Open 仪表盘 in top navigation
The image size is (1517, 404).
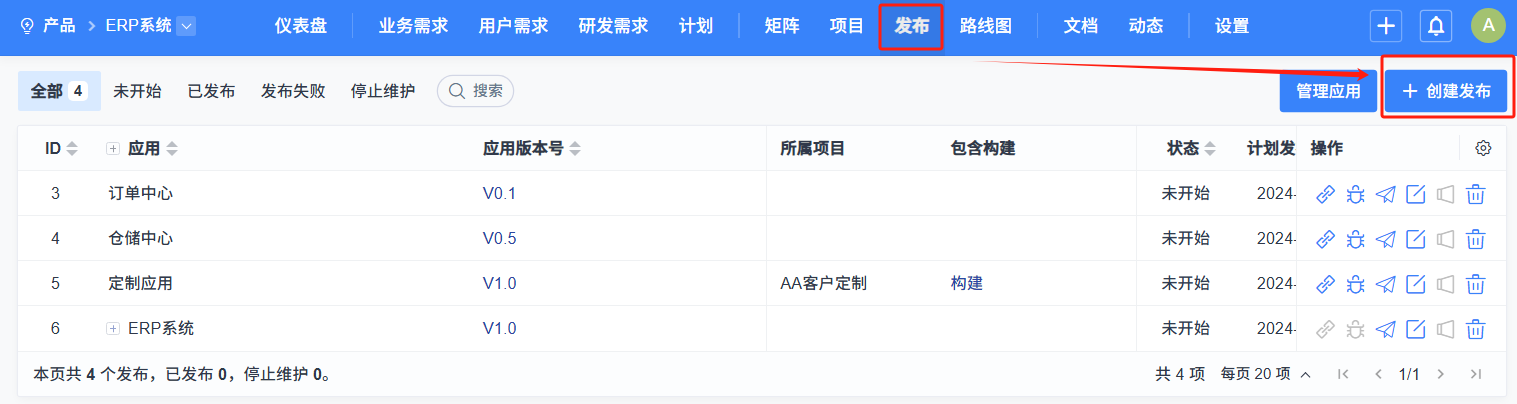pos(301,27)
